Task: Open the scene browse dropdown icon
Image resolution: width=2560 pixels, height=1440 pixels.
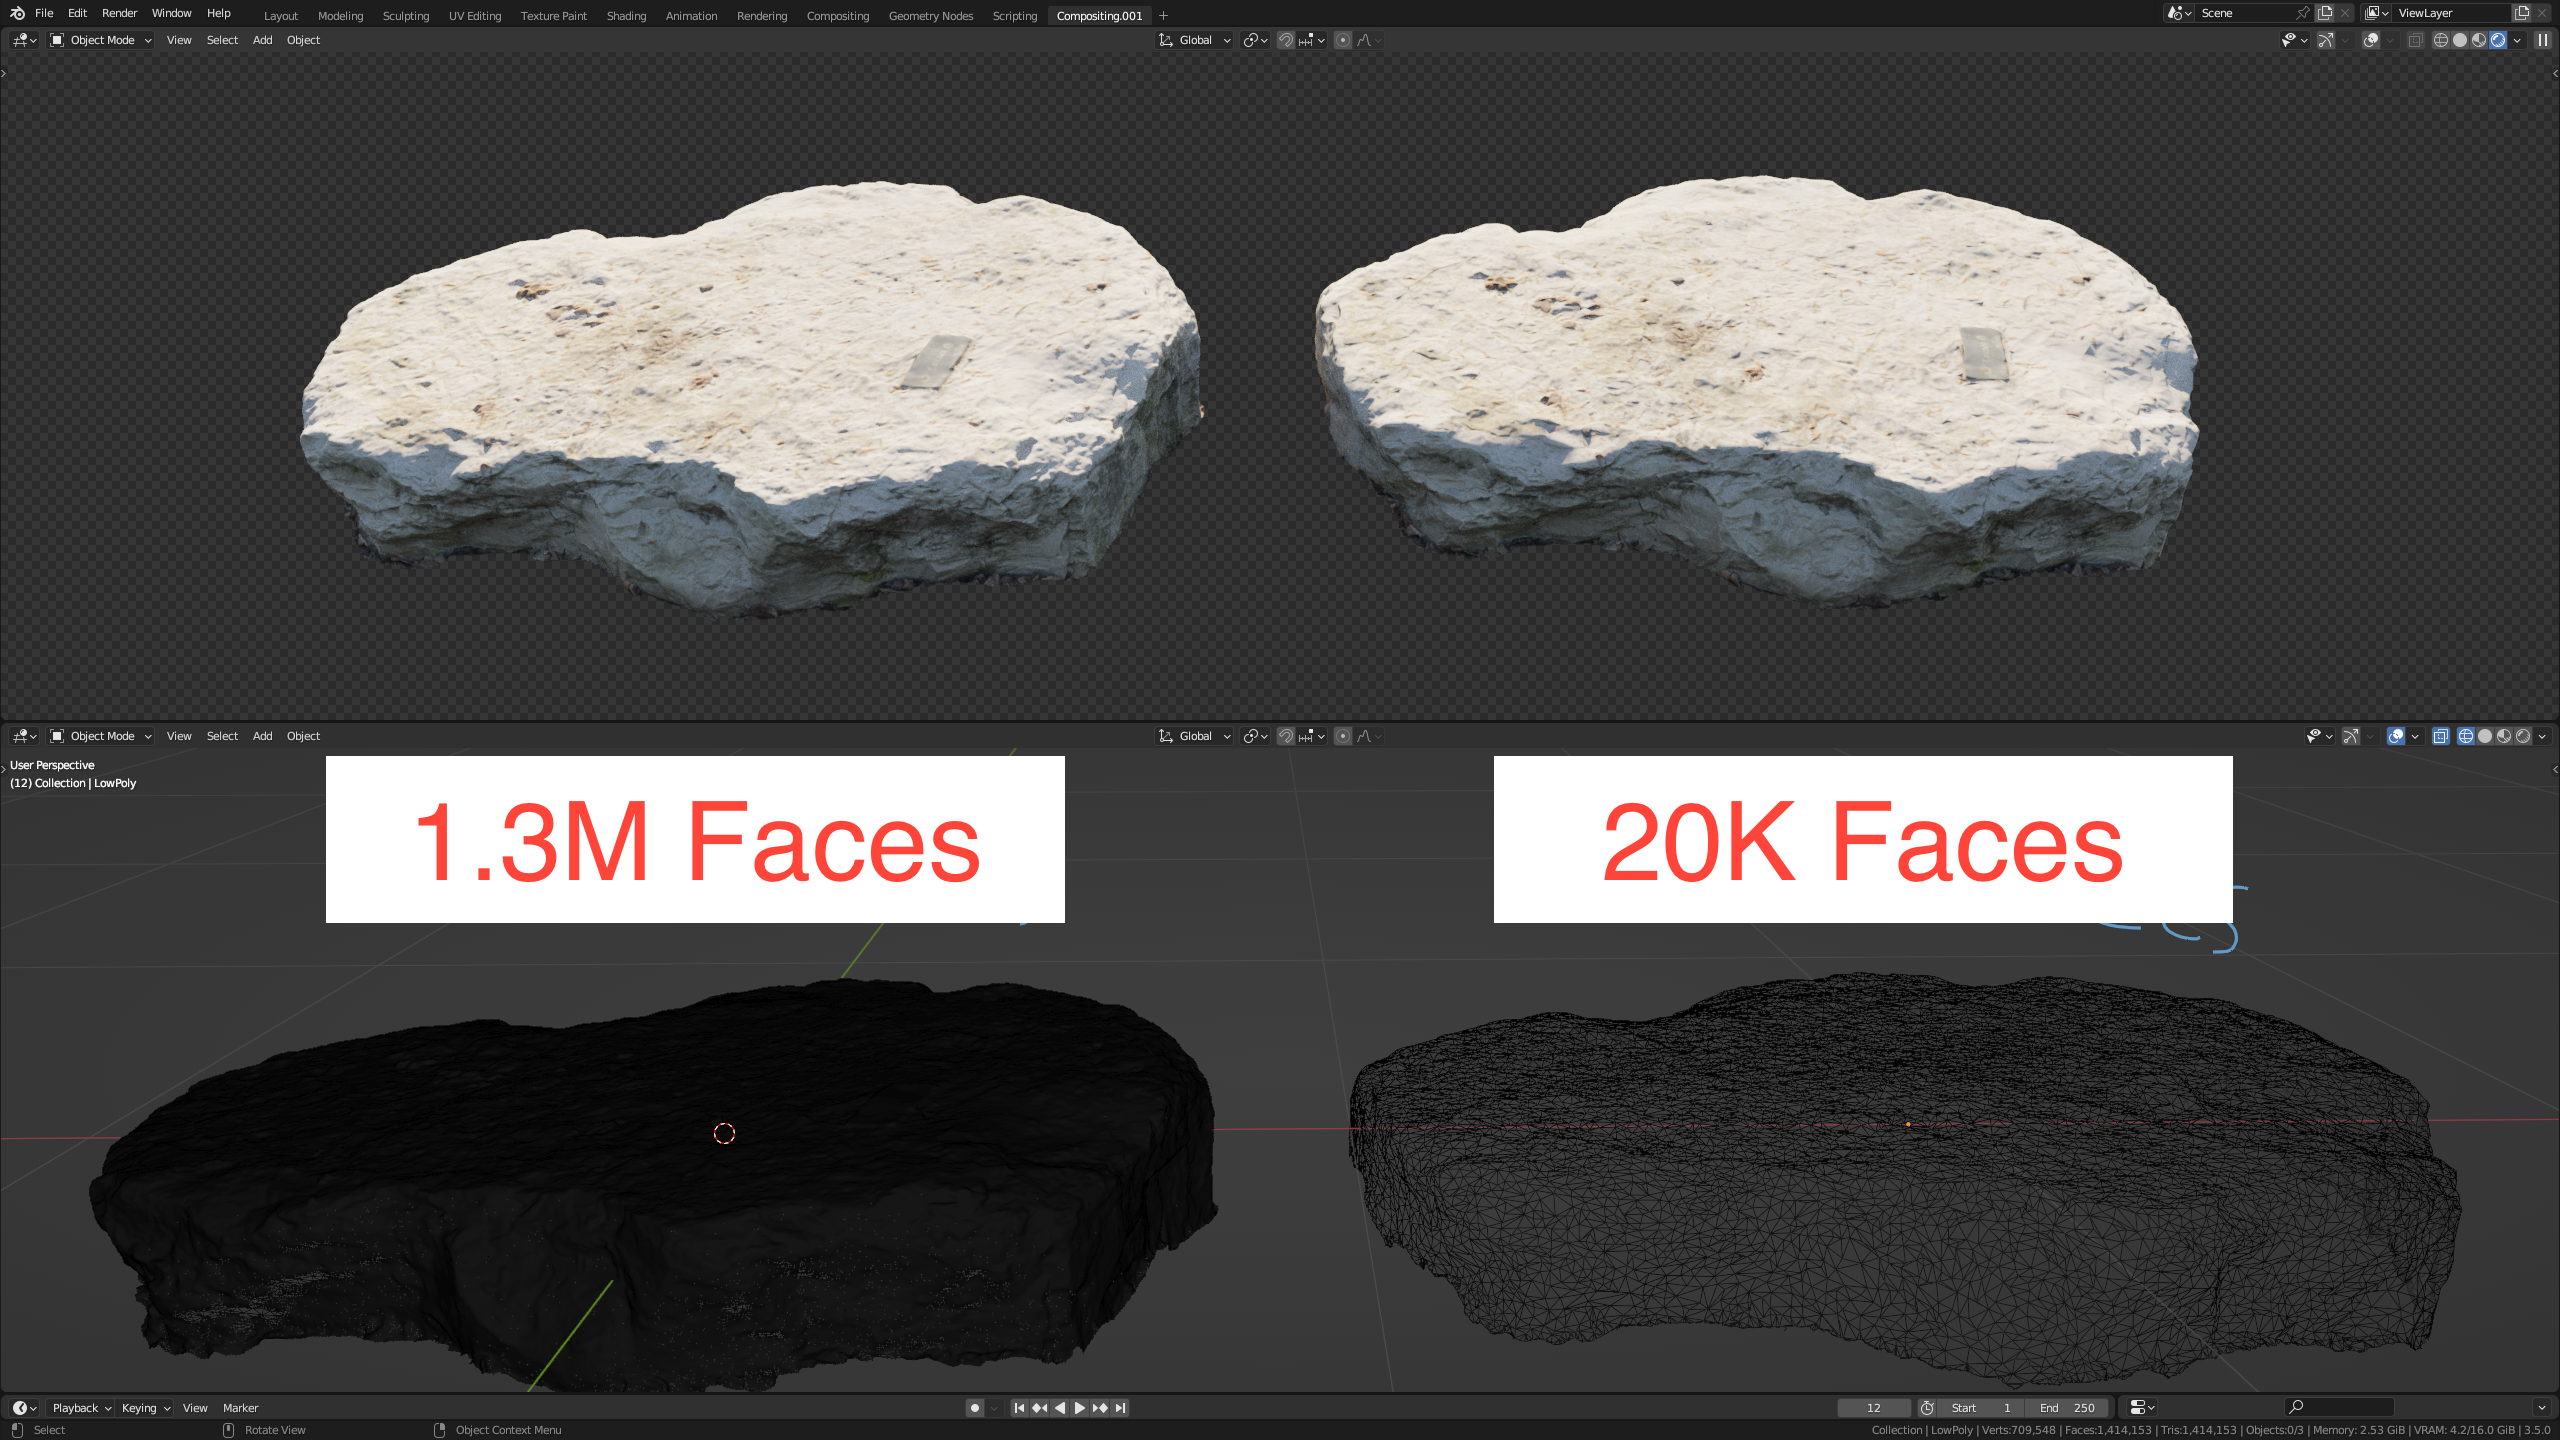Action: [2178, 13]
